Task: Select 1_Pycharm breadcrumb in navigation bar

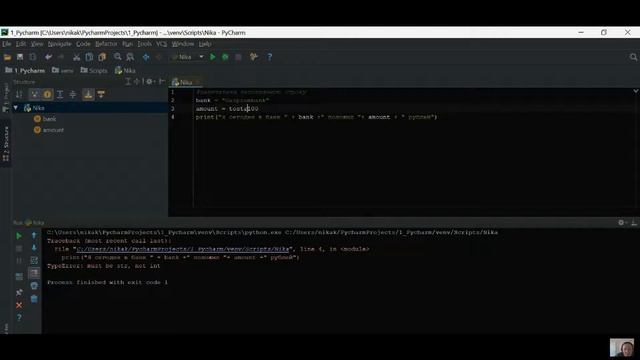Action: (25, 71)
